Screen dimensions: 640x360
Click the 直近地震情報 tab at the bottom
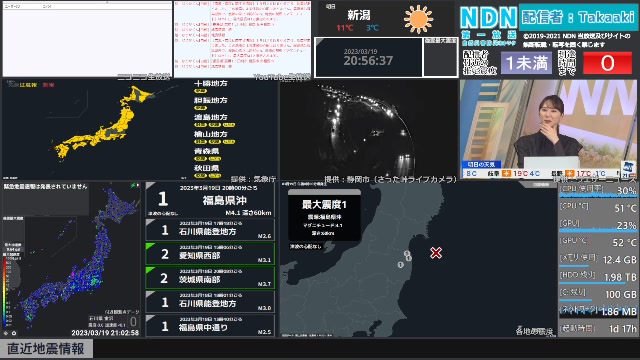46,349
